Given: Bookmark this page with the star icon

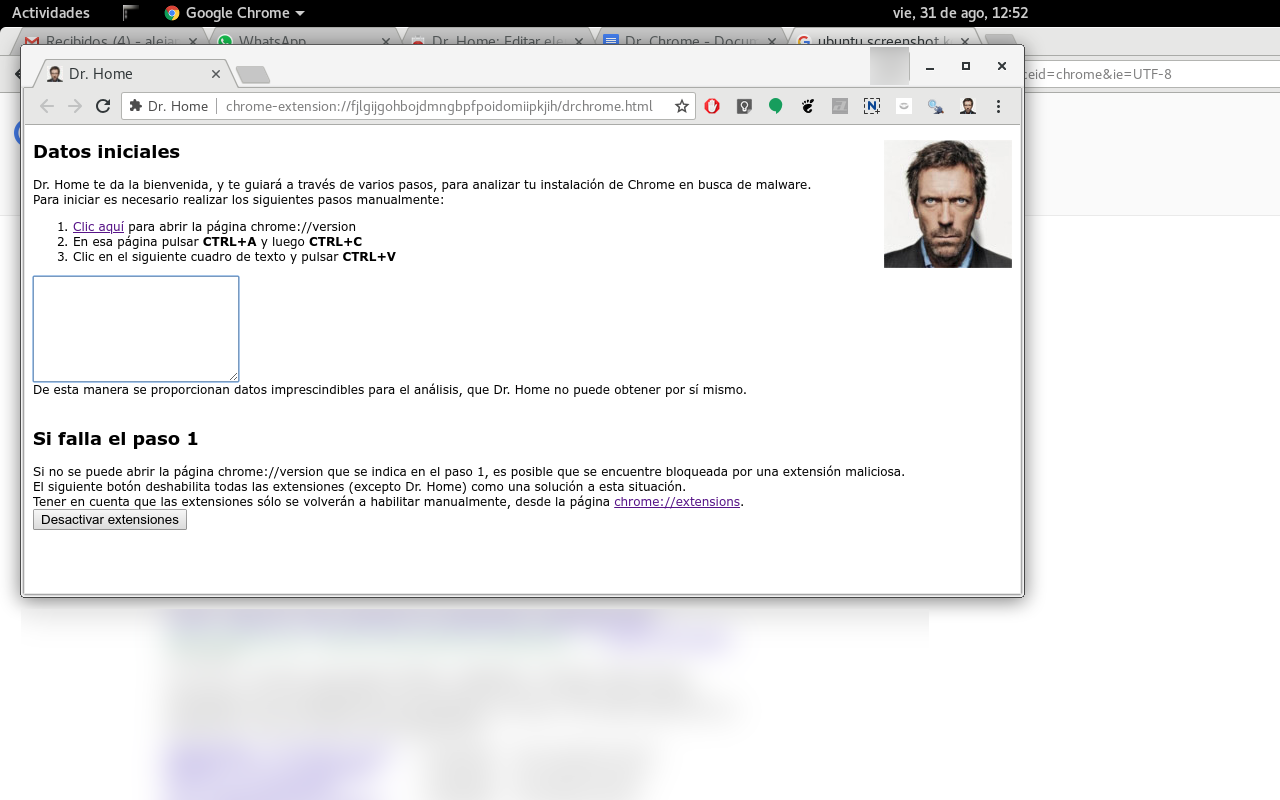Looking at the screenshot, I should [x=682, y=106].
